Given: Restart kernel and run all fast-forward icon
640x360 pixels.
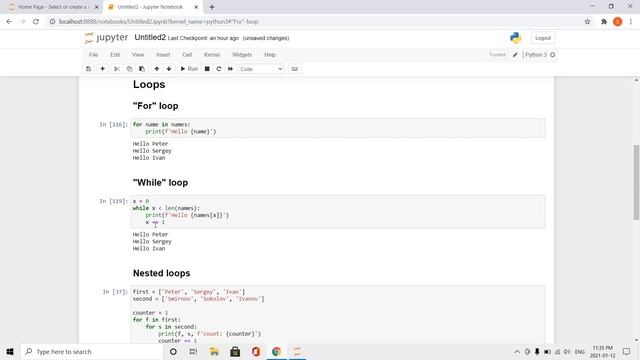Looking at the screenshot, I should tap(230, 69).
